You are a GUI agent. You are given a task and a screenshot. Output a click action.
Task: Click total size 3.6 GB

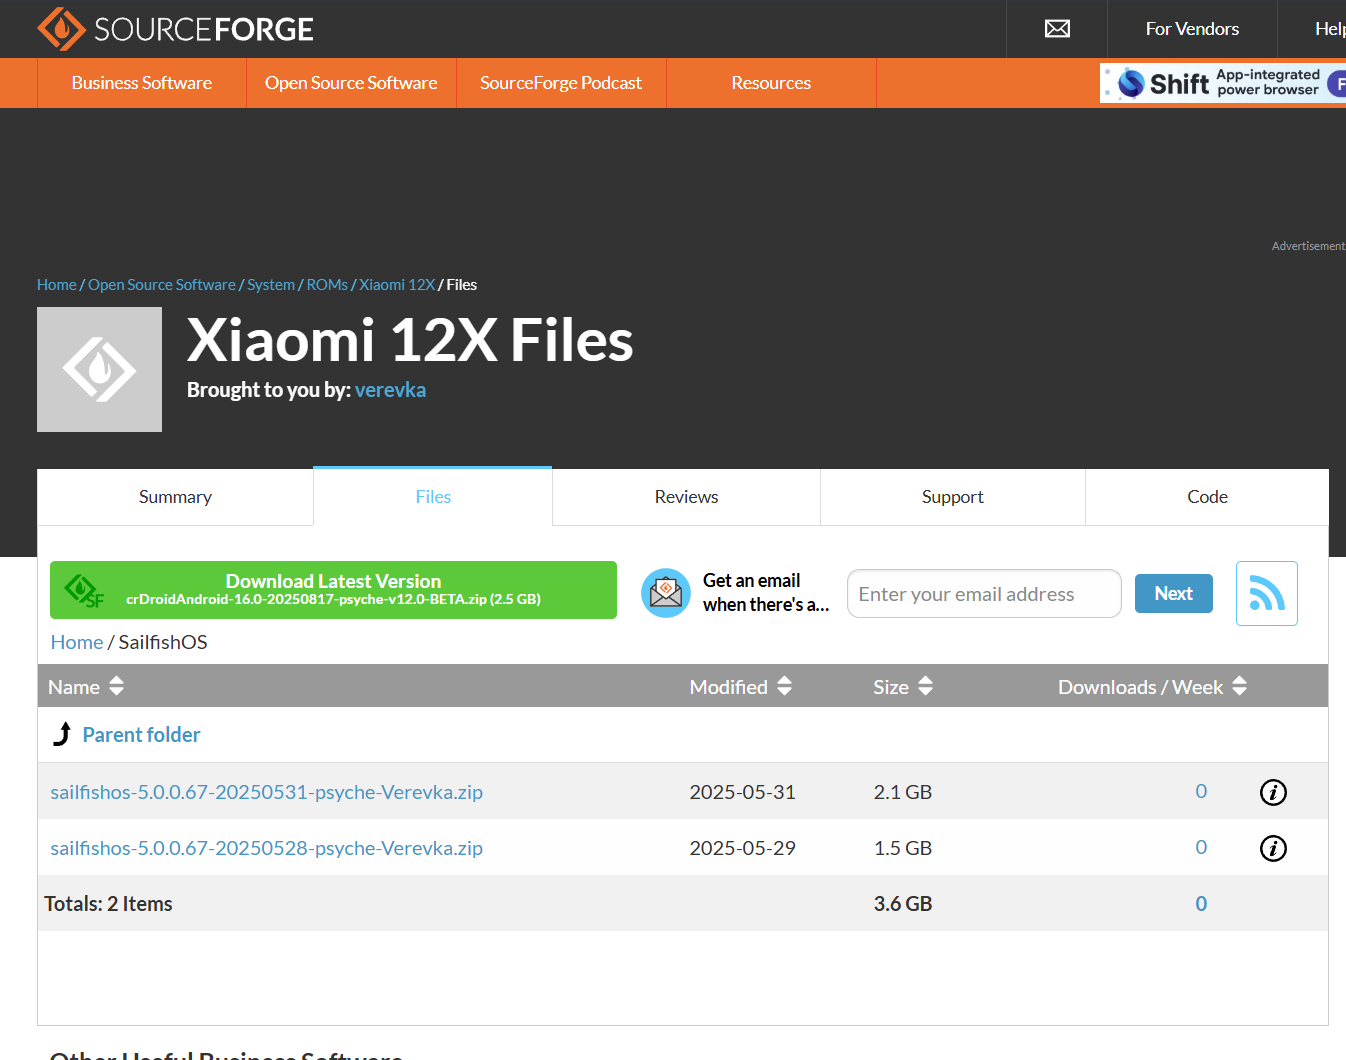(903, 904)
